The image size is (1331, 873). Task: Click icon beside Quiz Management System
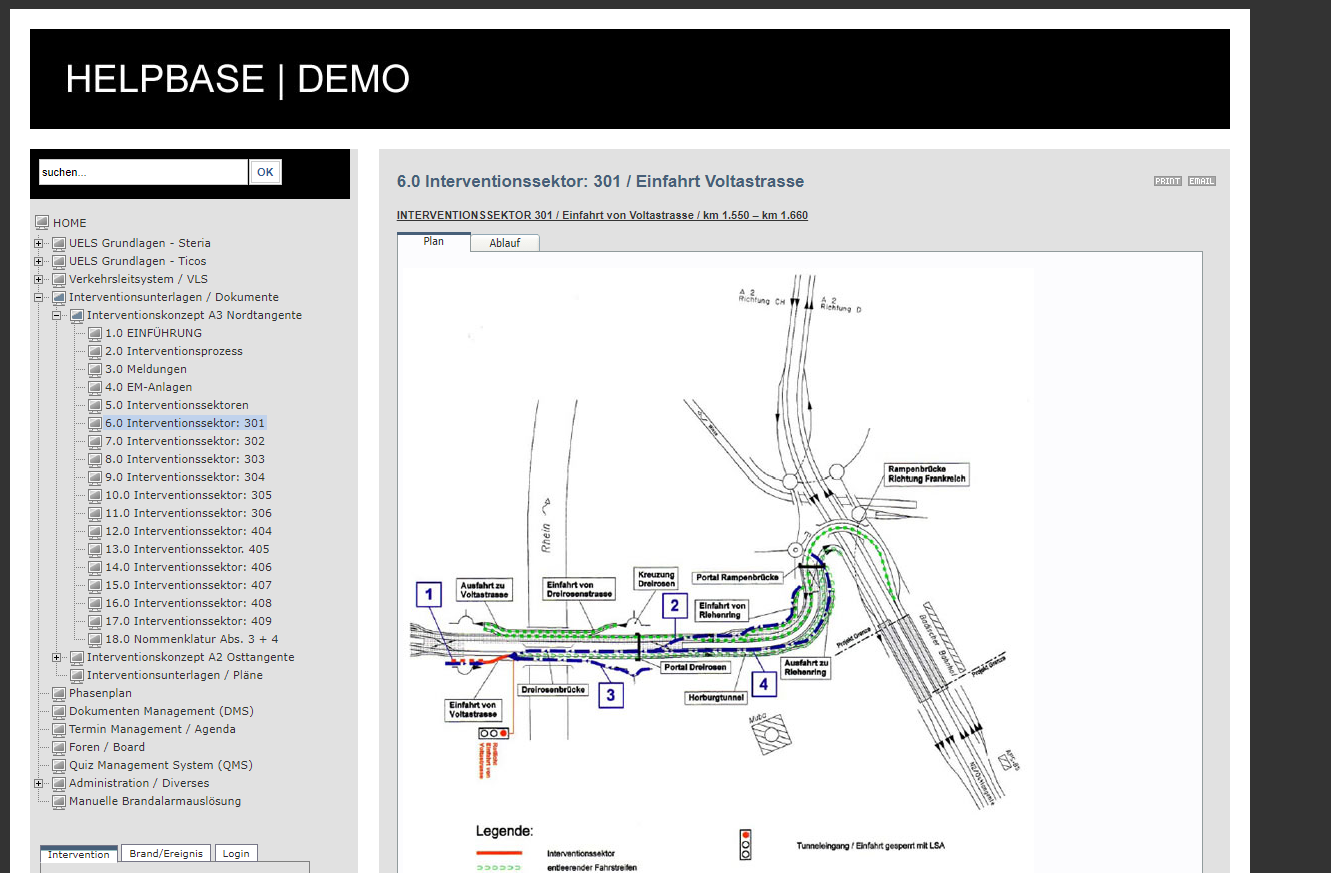click(x=59, y=765)
